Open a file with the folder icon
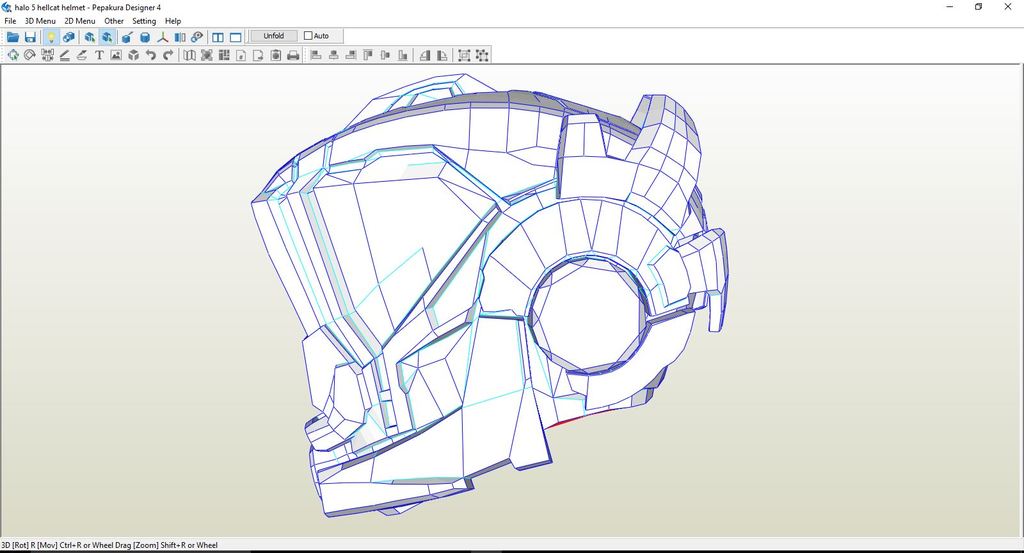Viewport: 1024px width, 553px height. (12, 37)
